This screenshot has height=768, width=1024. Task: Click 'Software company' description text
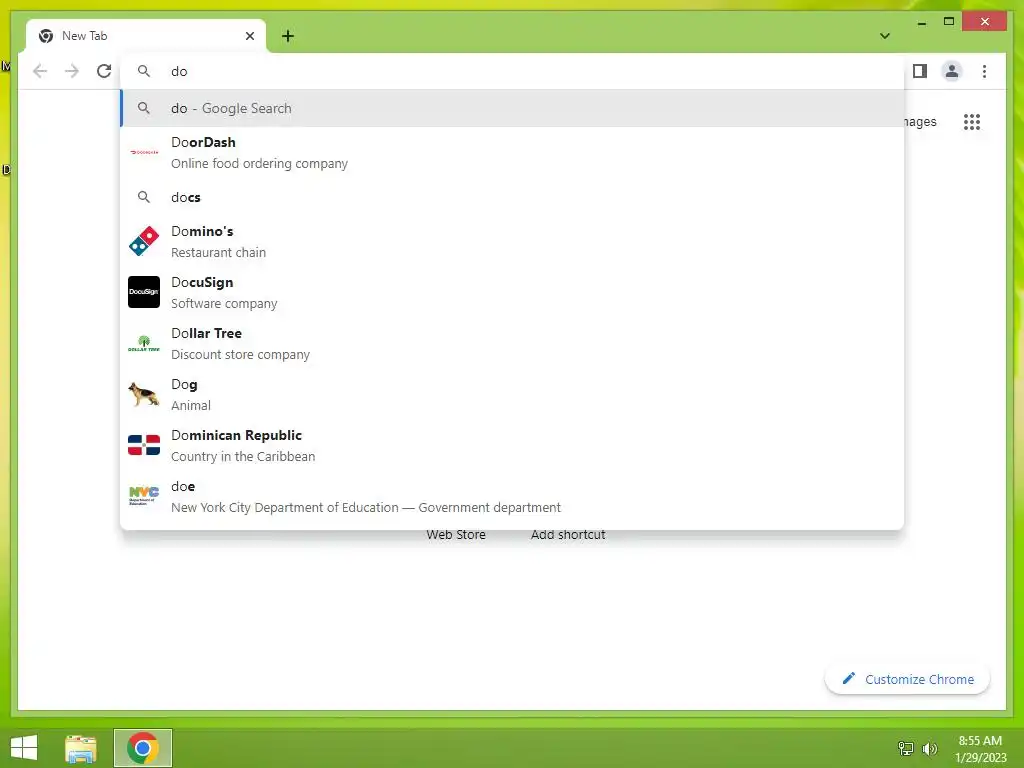(224, 304)
